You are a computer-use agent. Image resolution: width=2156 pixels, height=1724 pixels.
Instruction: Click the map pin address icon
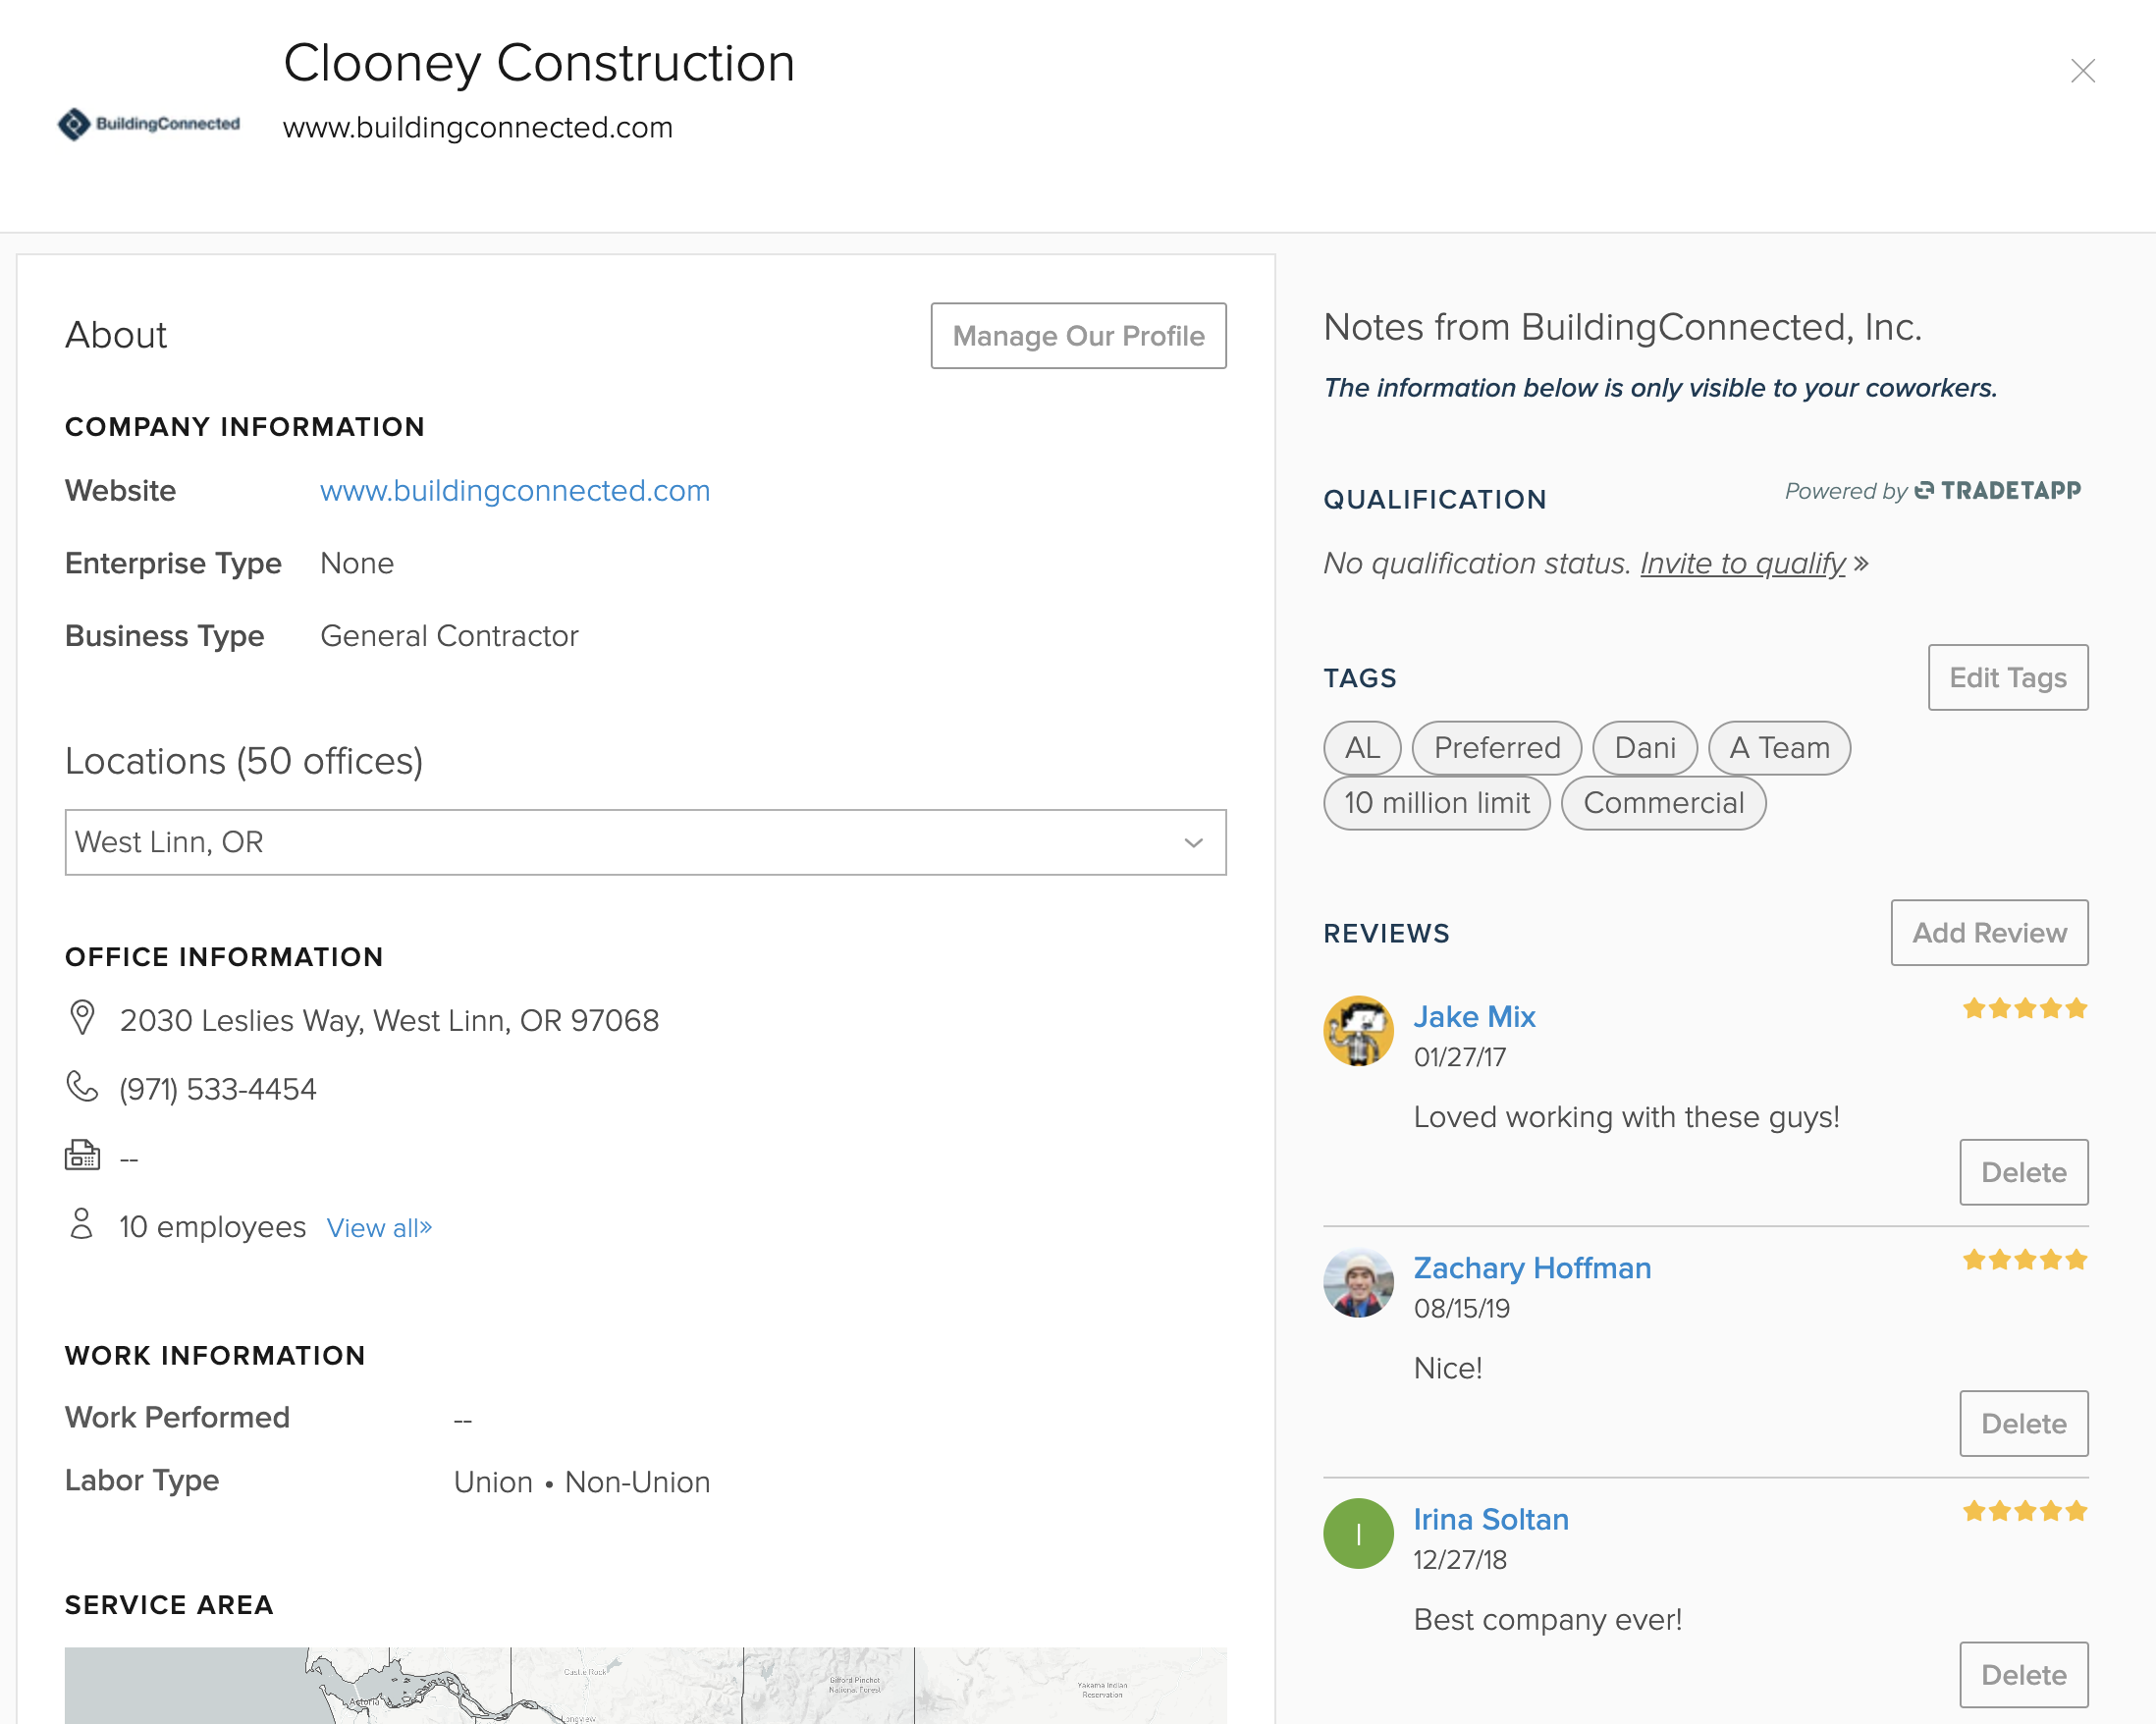(82, 1018)
